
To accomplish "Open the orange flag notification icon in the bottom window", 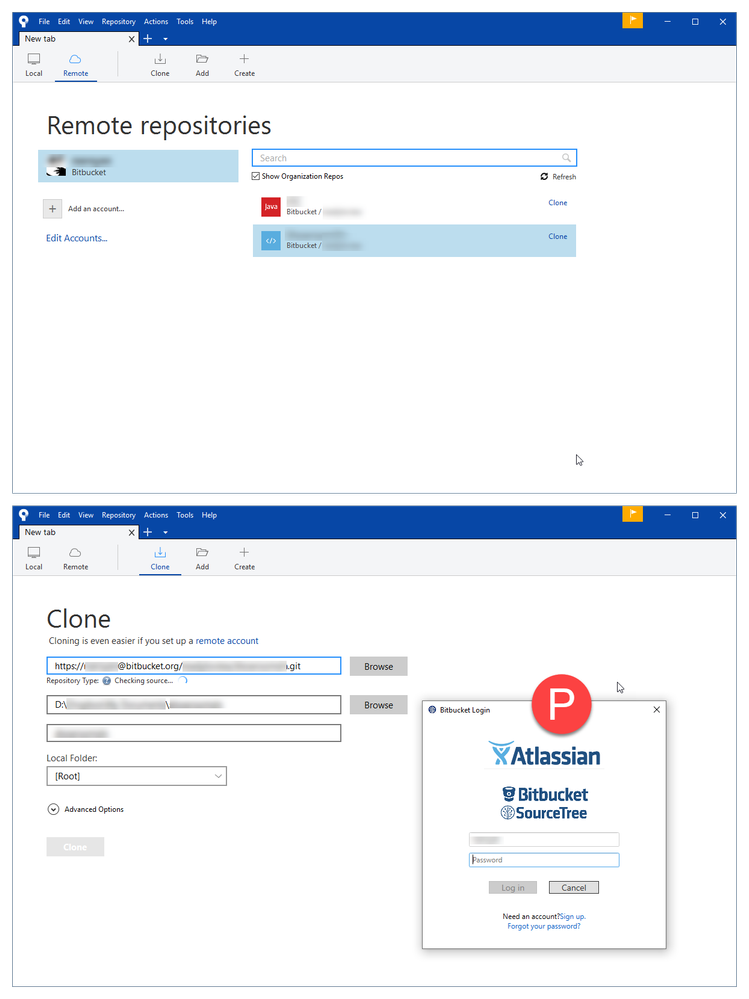I will [632, 514].
